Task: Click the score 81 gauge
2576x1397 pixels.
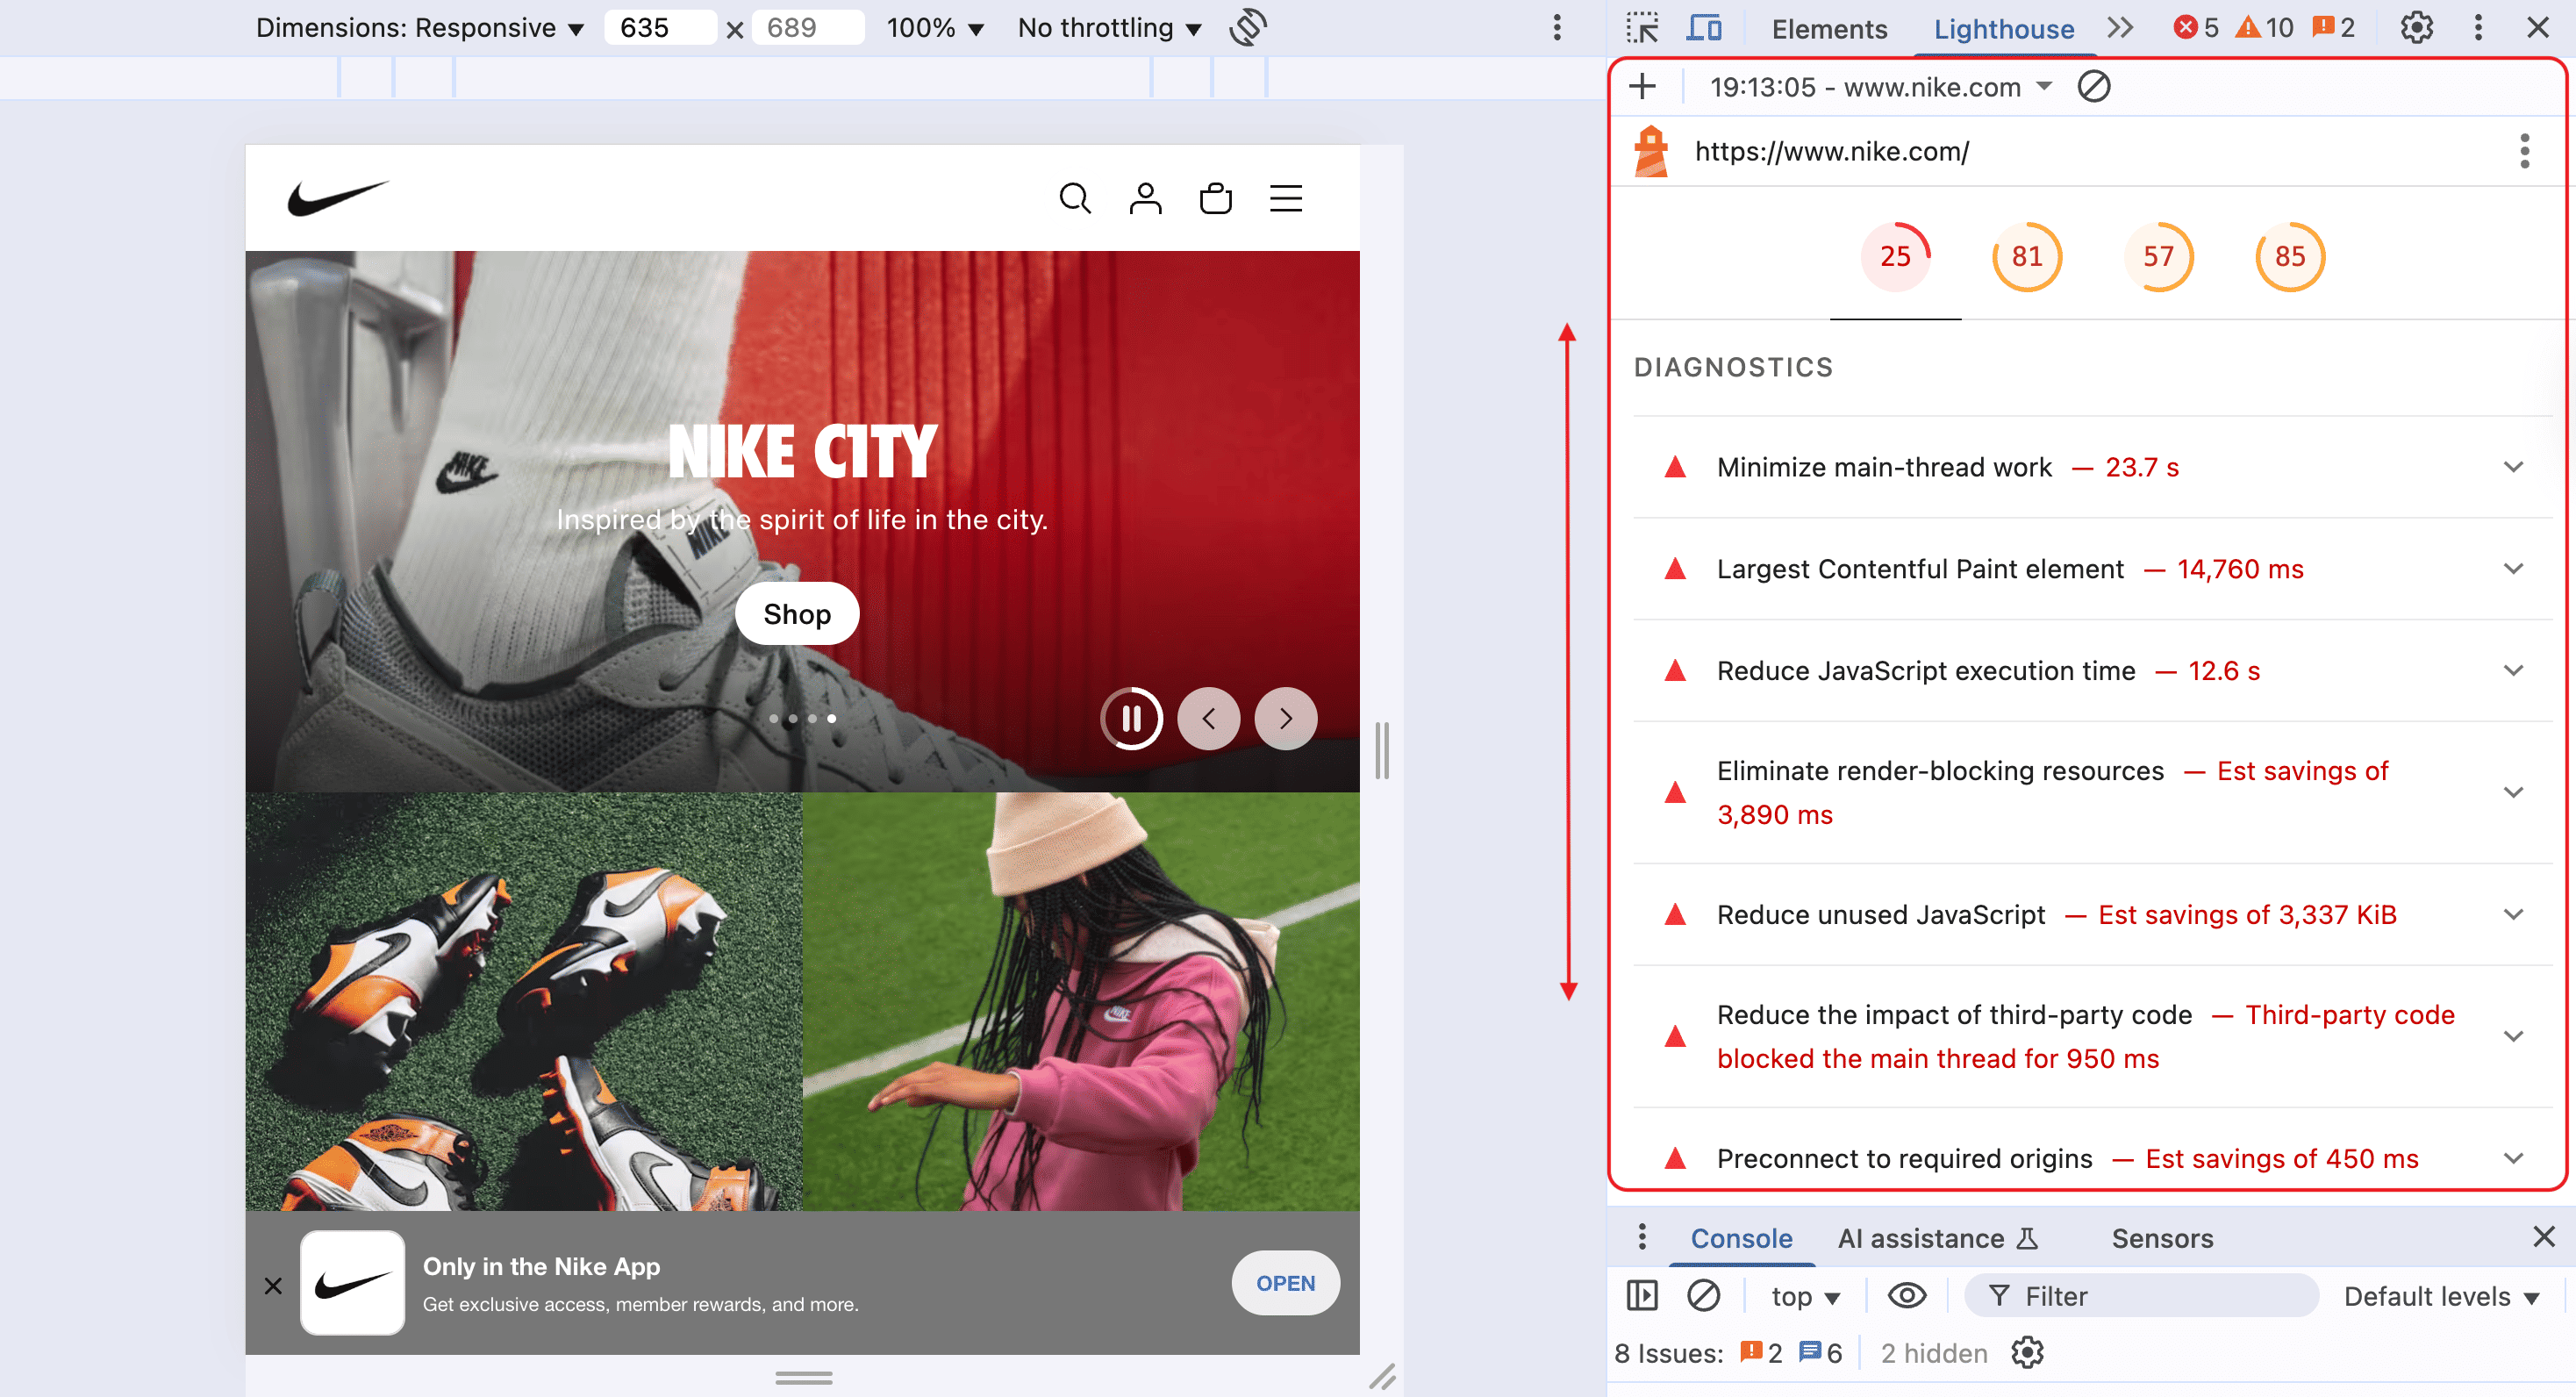Action: pyautogui.click(x=2027, y=257)
